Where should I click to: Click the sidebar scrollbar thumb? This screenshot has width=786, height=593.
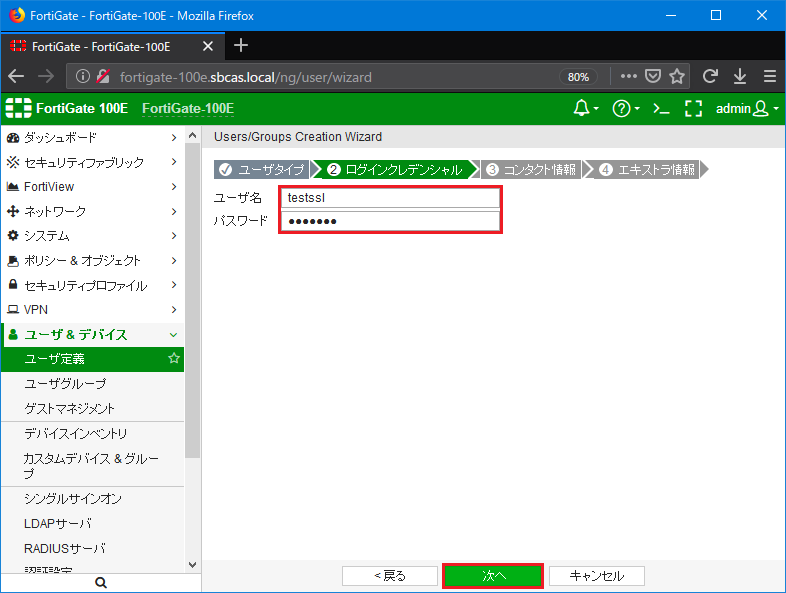pyautogui.click(x=192, y=300)
